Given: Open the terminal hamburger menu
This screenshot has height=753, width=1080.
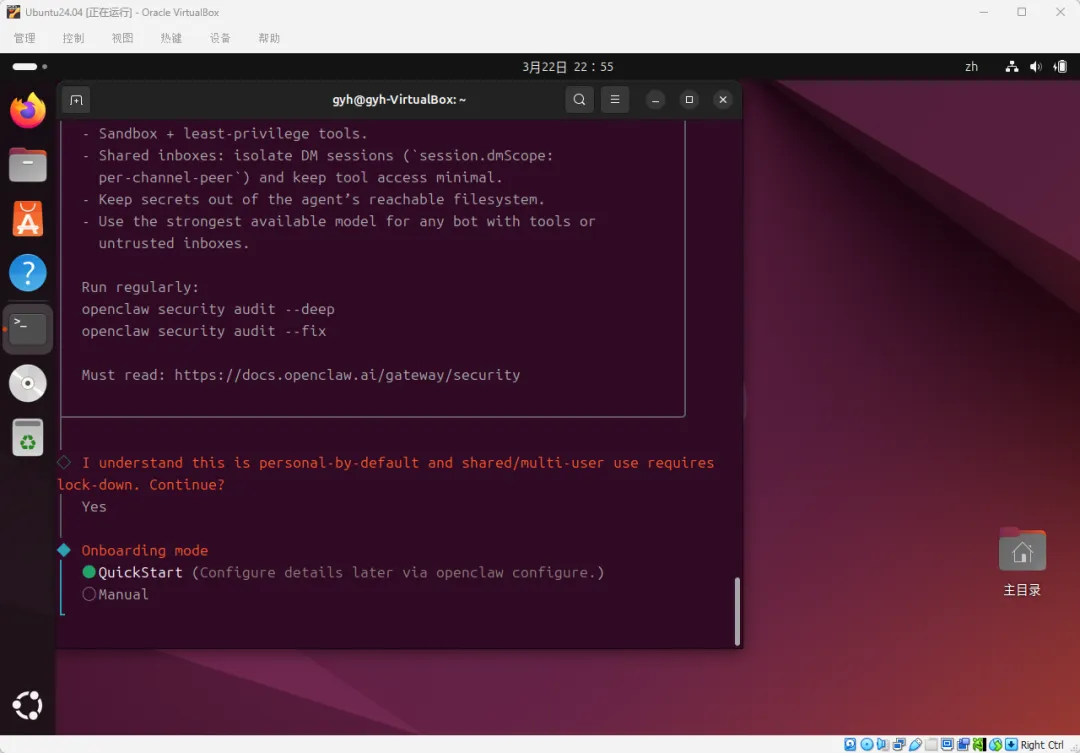Looking at the screenshot, I should pos(615,100).
